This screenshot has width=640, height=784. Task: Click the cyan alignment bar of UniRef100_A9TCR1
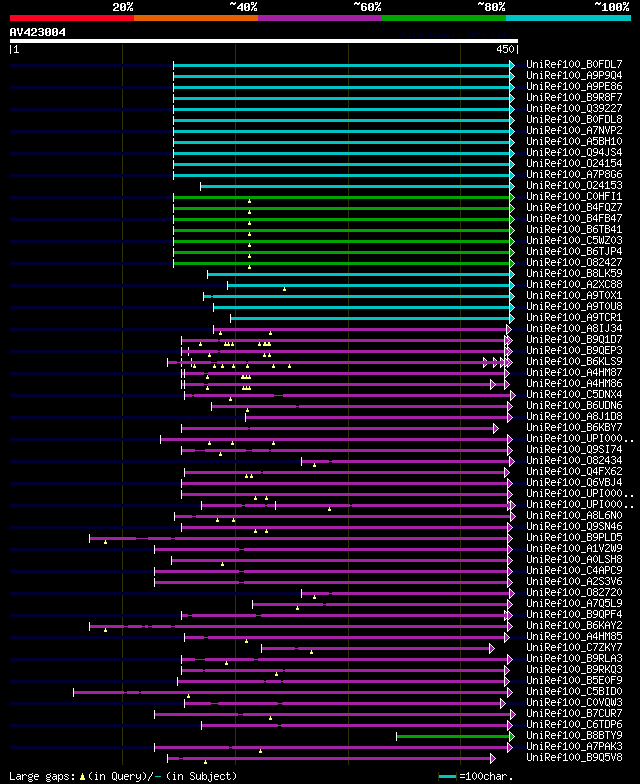coord(372,318)
